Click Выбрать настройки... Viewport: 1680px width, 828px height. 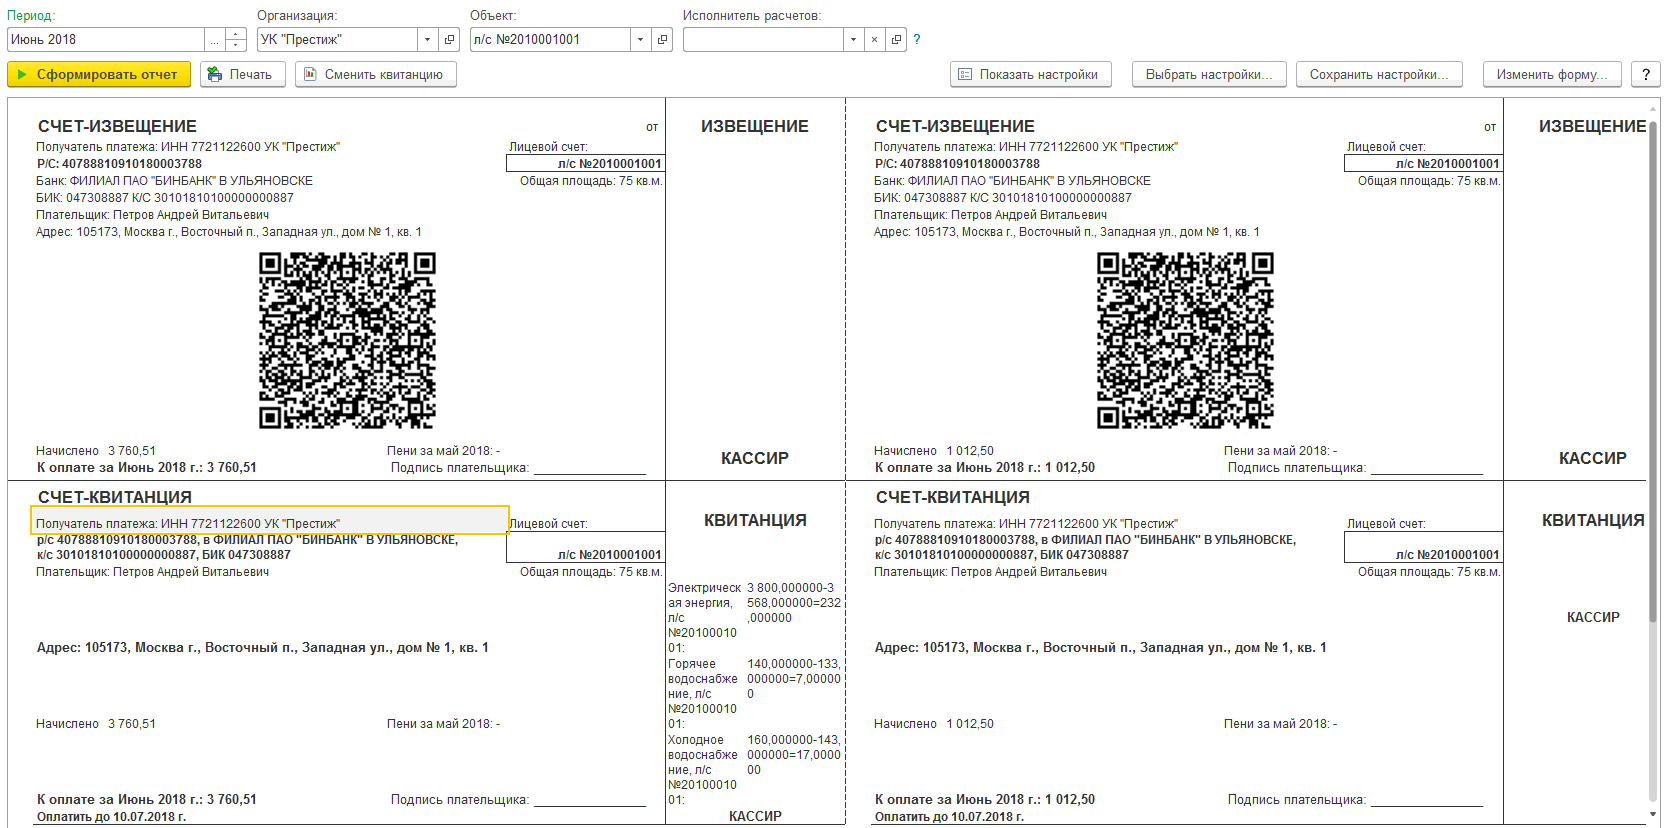1210,74
